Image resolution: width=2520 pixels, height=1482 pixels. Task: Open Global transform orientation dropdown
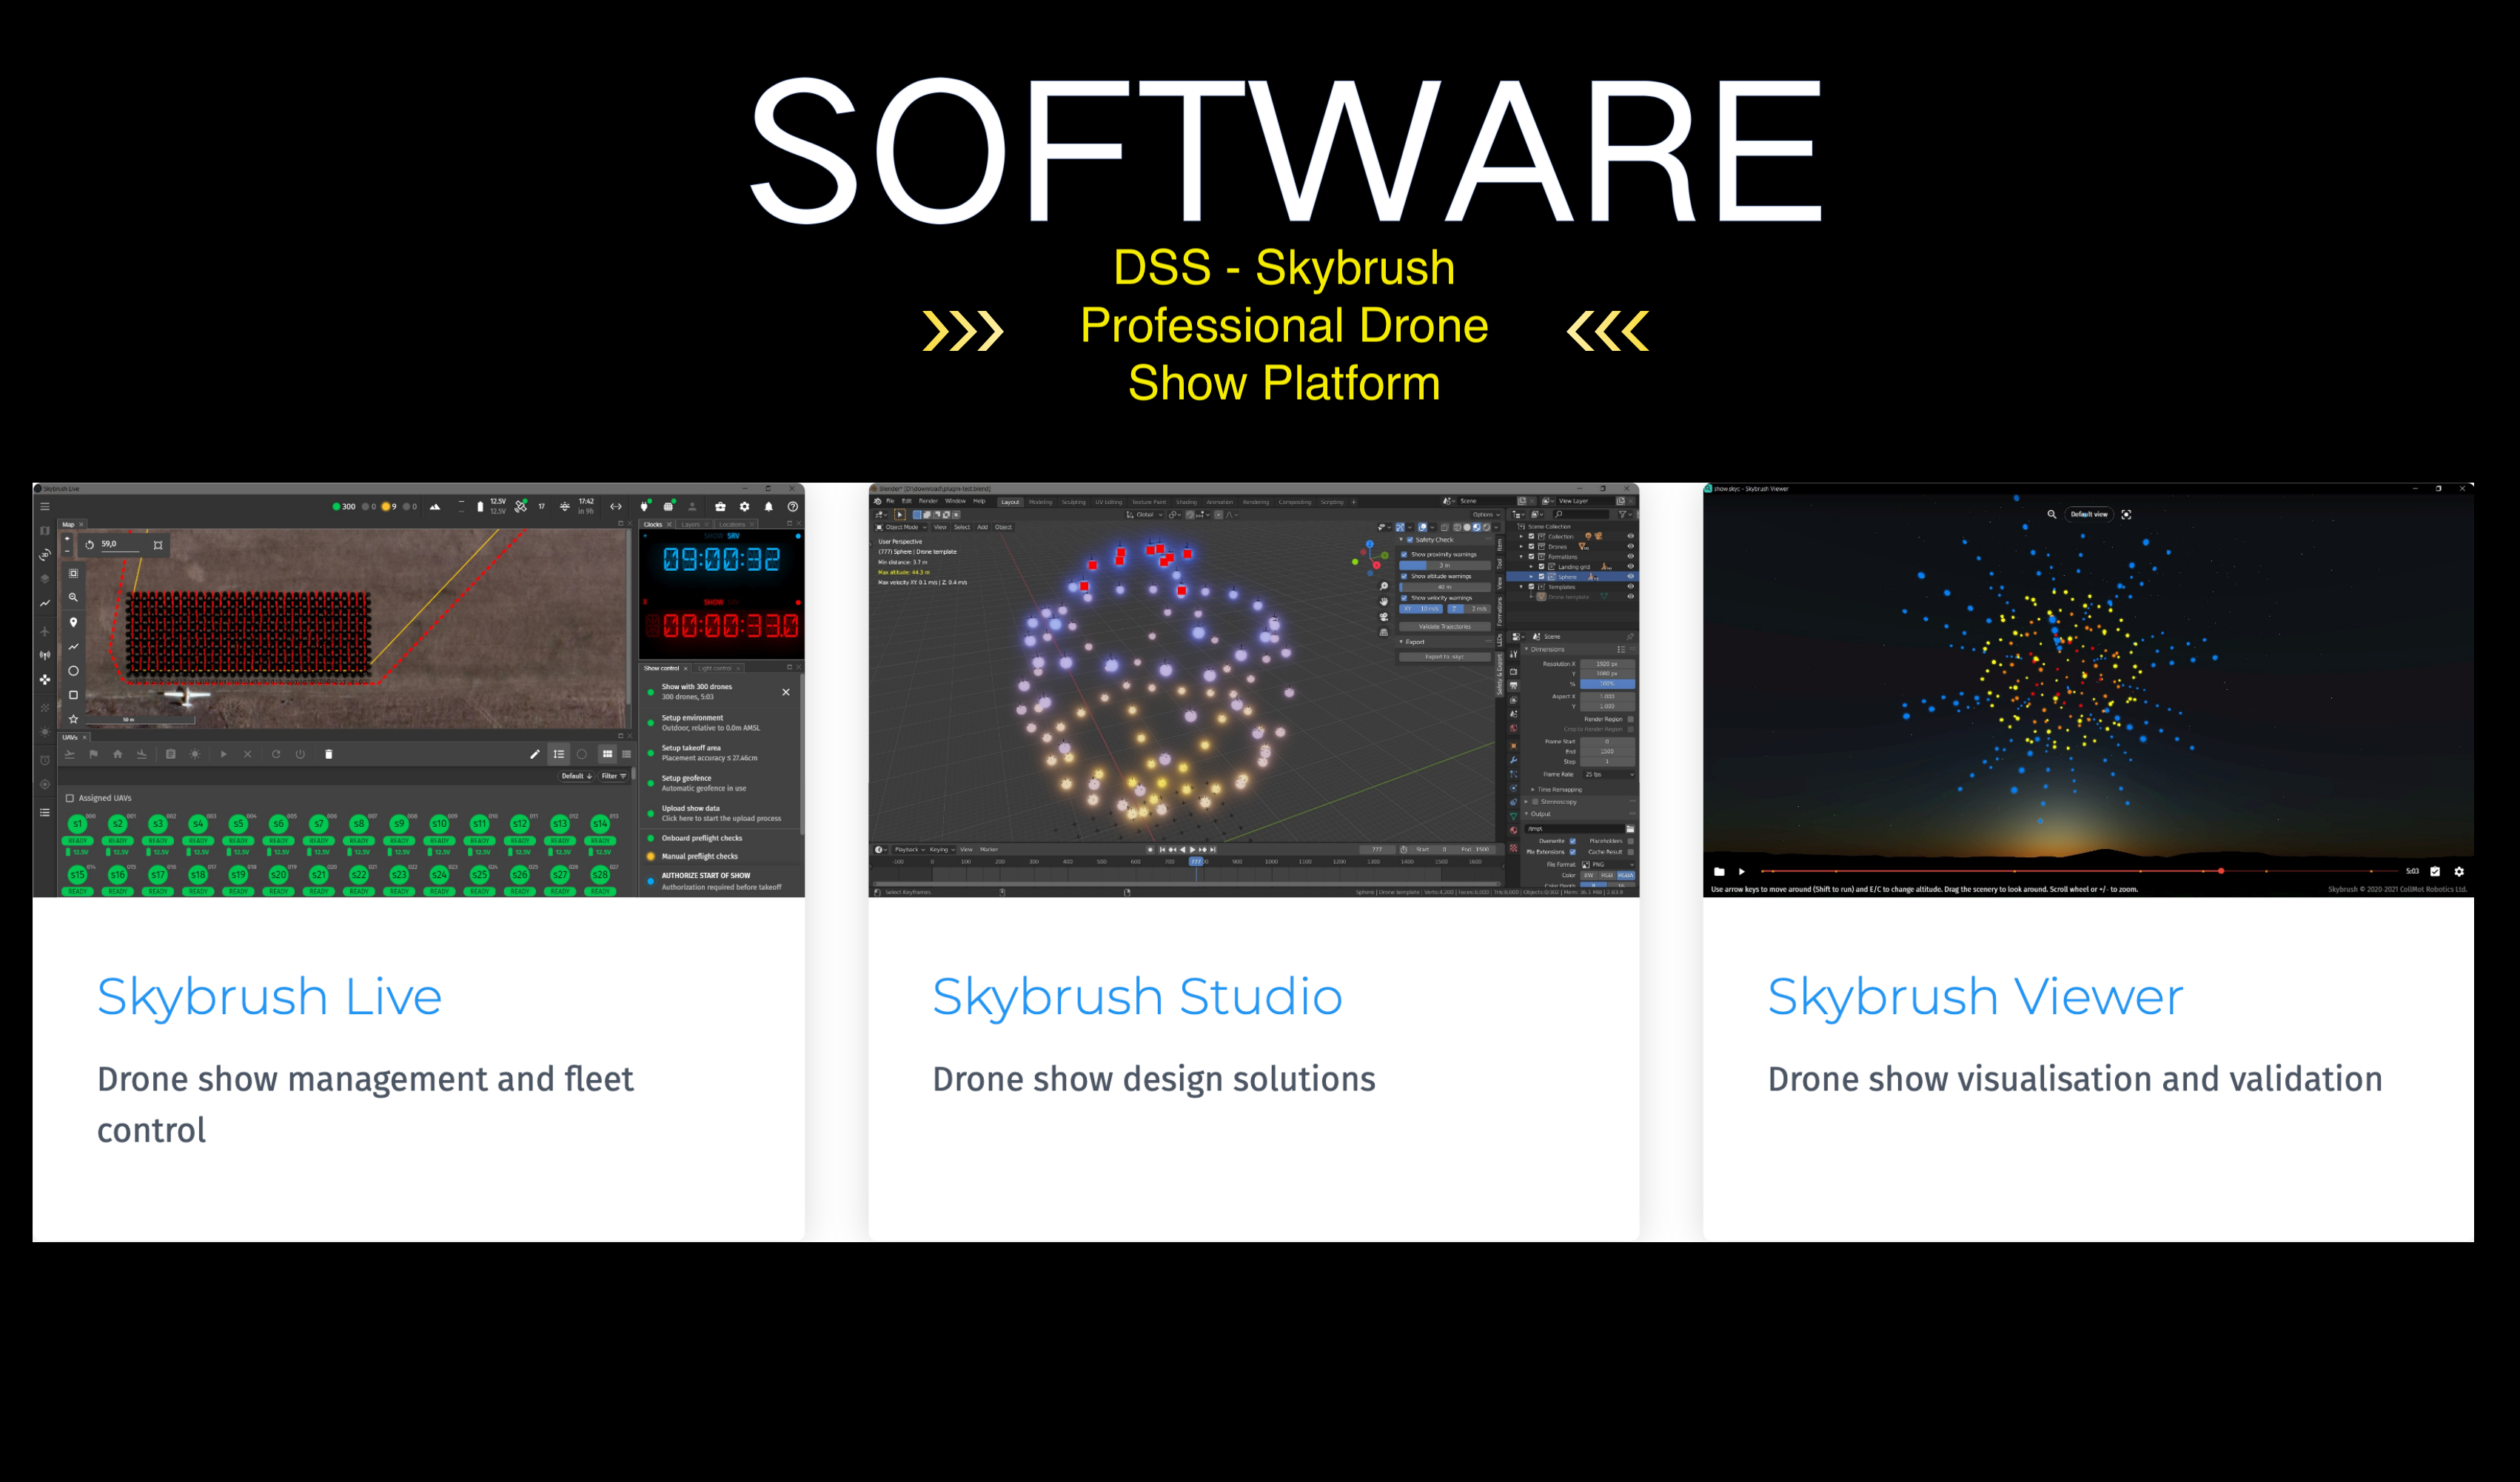[x=1144, y=515]
